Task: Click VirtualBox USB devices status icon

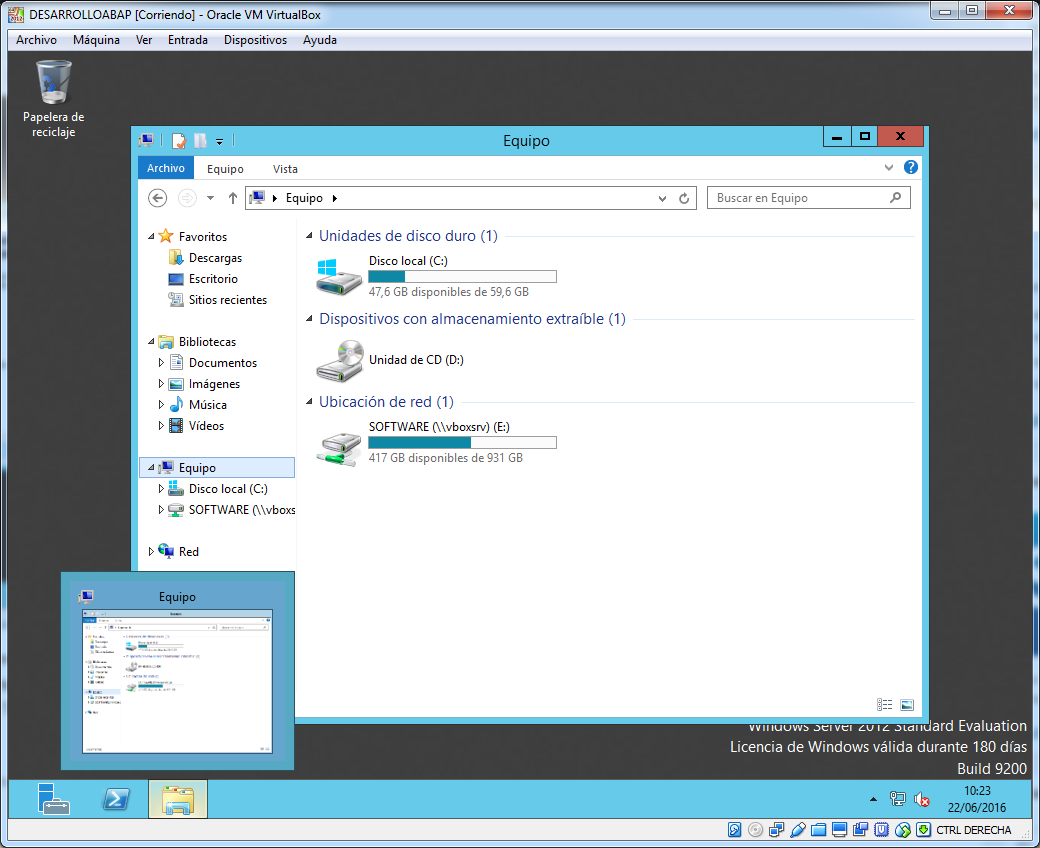Action: point(798,829)
